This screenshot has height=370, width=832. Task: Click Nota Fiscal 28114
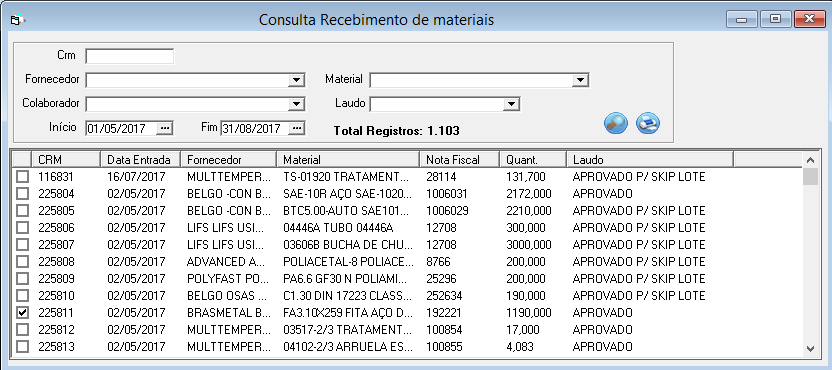(x=441, y=177)
